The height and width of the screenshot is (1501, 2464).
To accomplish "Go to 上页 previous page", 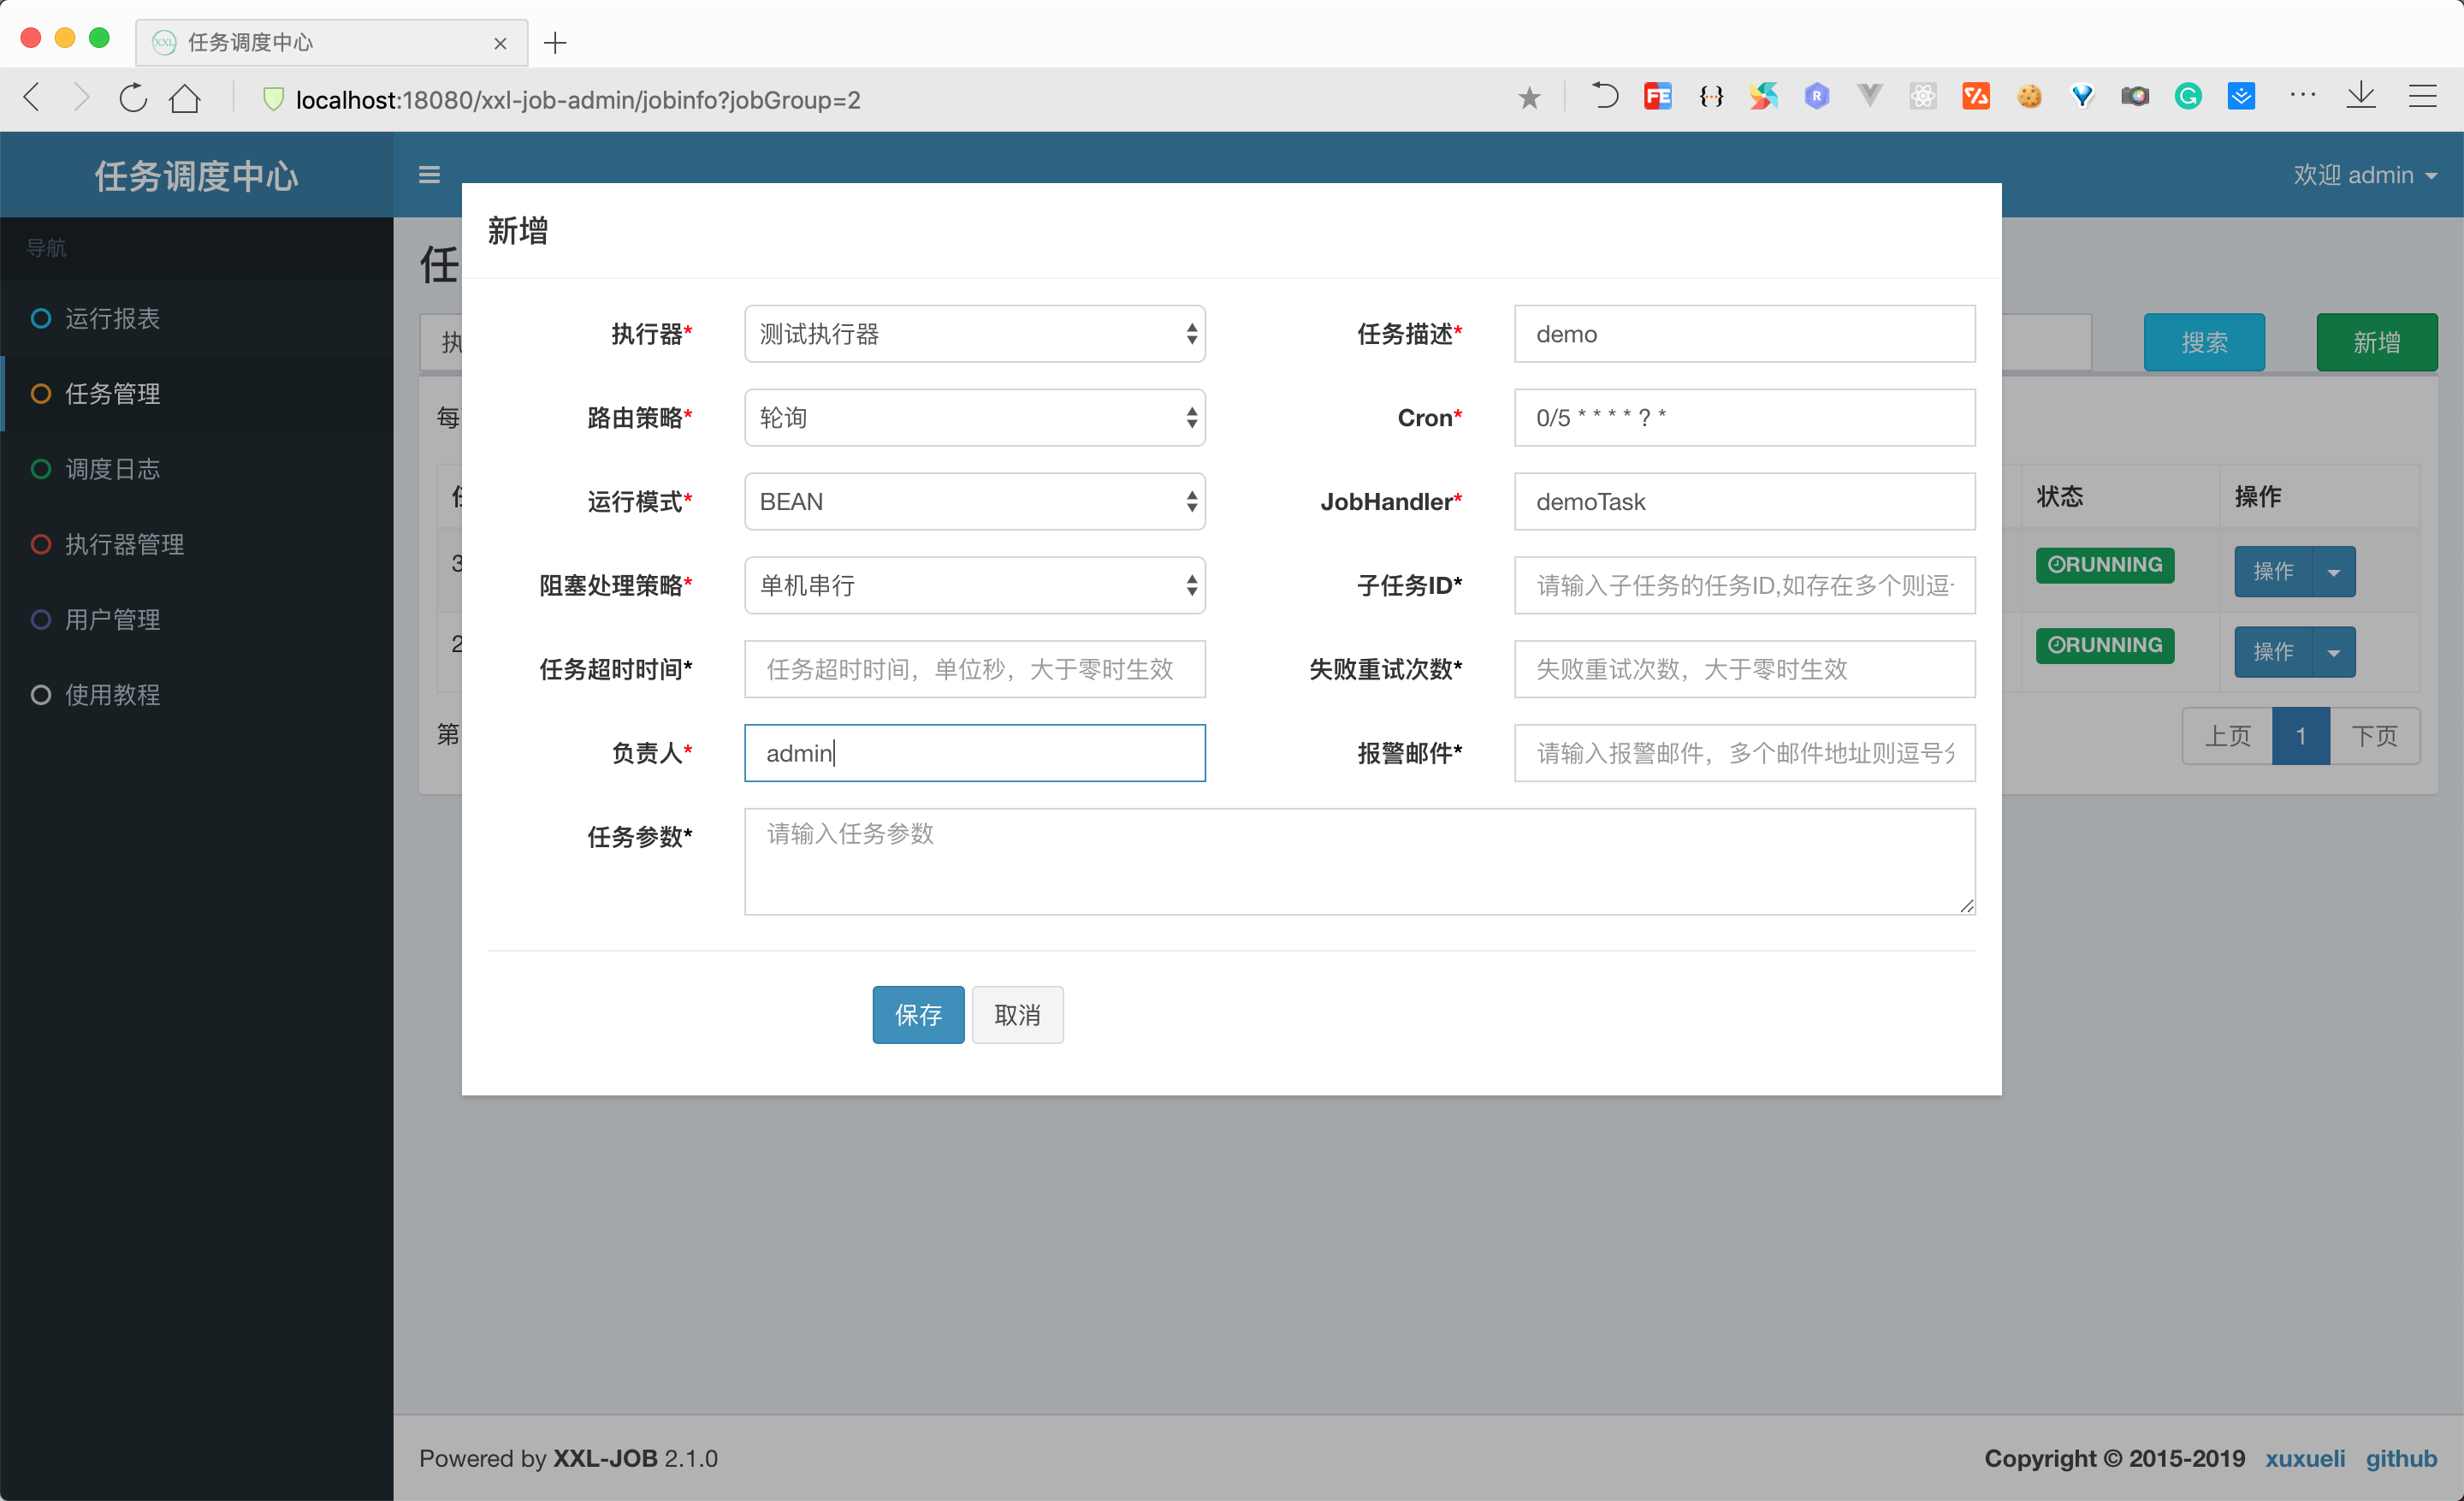I will coord(2227,737).
